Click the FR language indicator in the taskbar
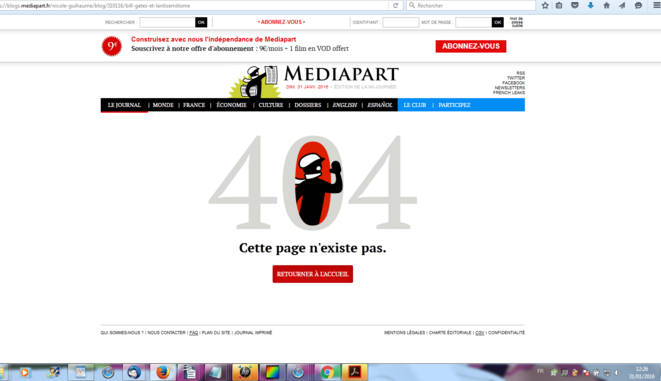 [x=540, y=371]
